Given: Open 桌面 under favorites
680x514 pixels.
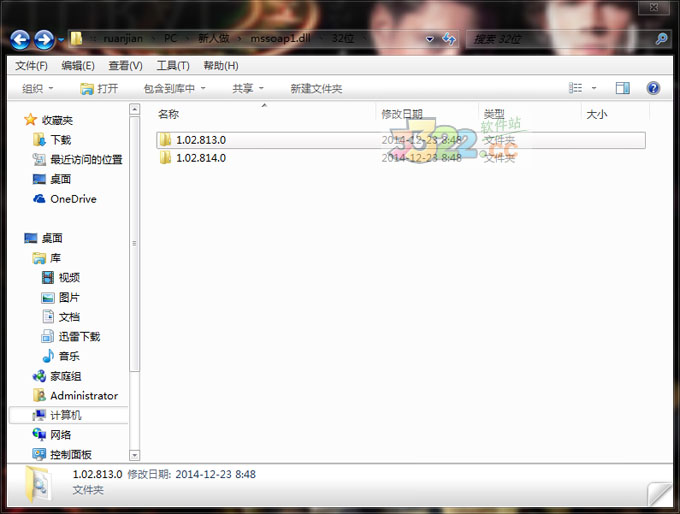Looking at the screenshot, I should 61,179.
